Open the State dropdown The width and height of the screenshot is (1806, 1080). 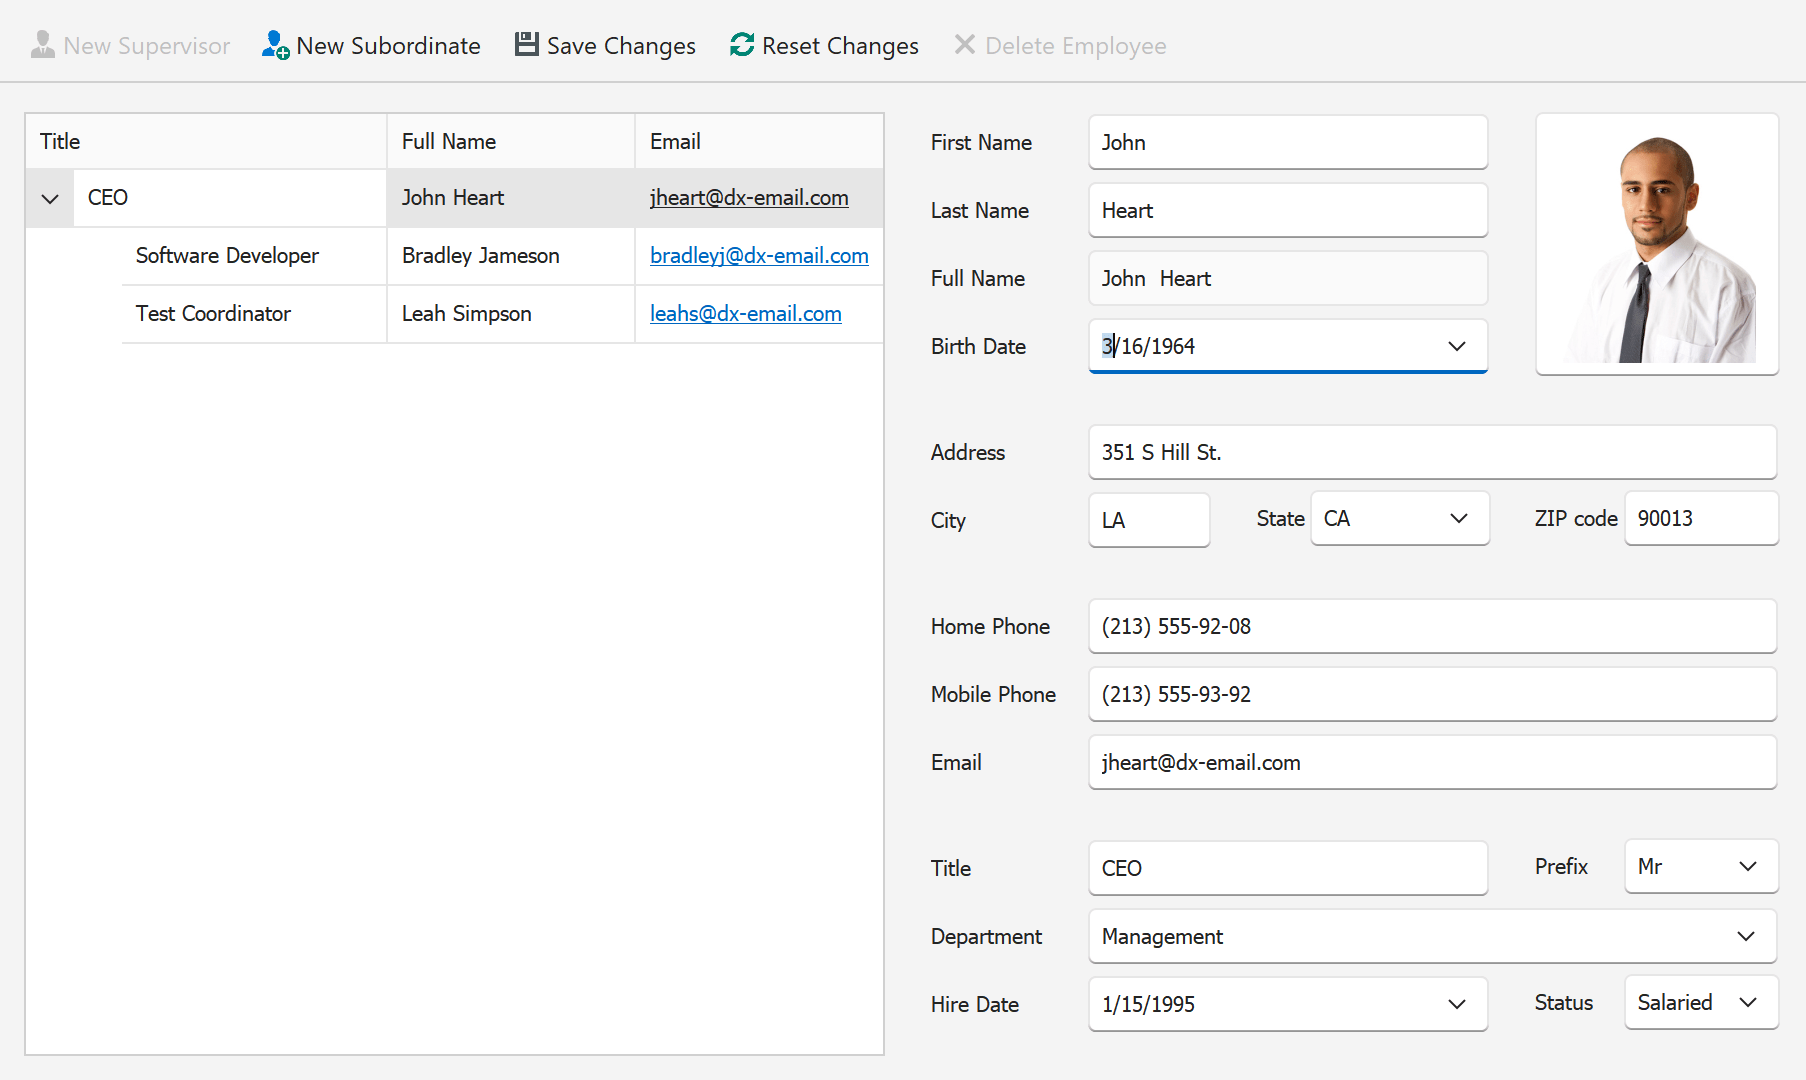[x=1459, y=518]
